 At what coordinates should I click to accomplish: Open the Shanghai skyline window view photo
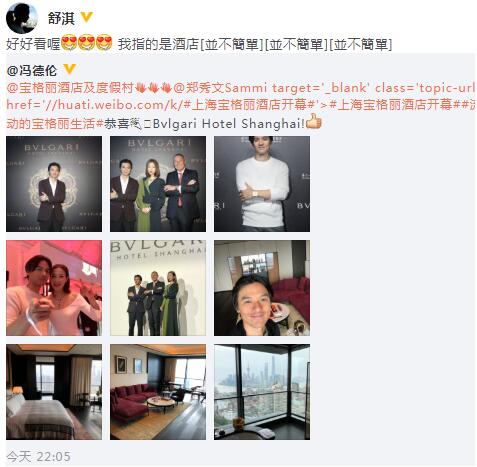[x=262, y=392]
